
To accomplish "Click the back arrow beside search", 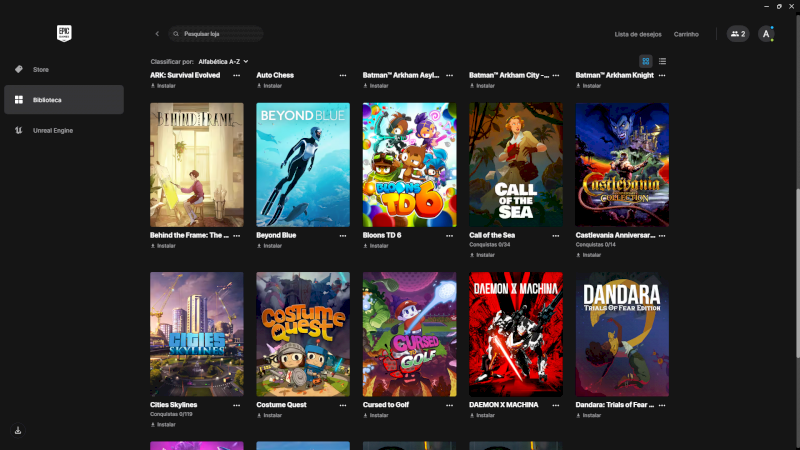I will click(x=157, y=34).
